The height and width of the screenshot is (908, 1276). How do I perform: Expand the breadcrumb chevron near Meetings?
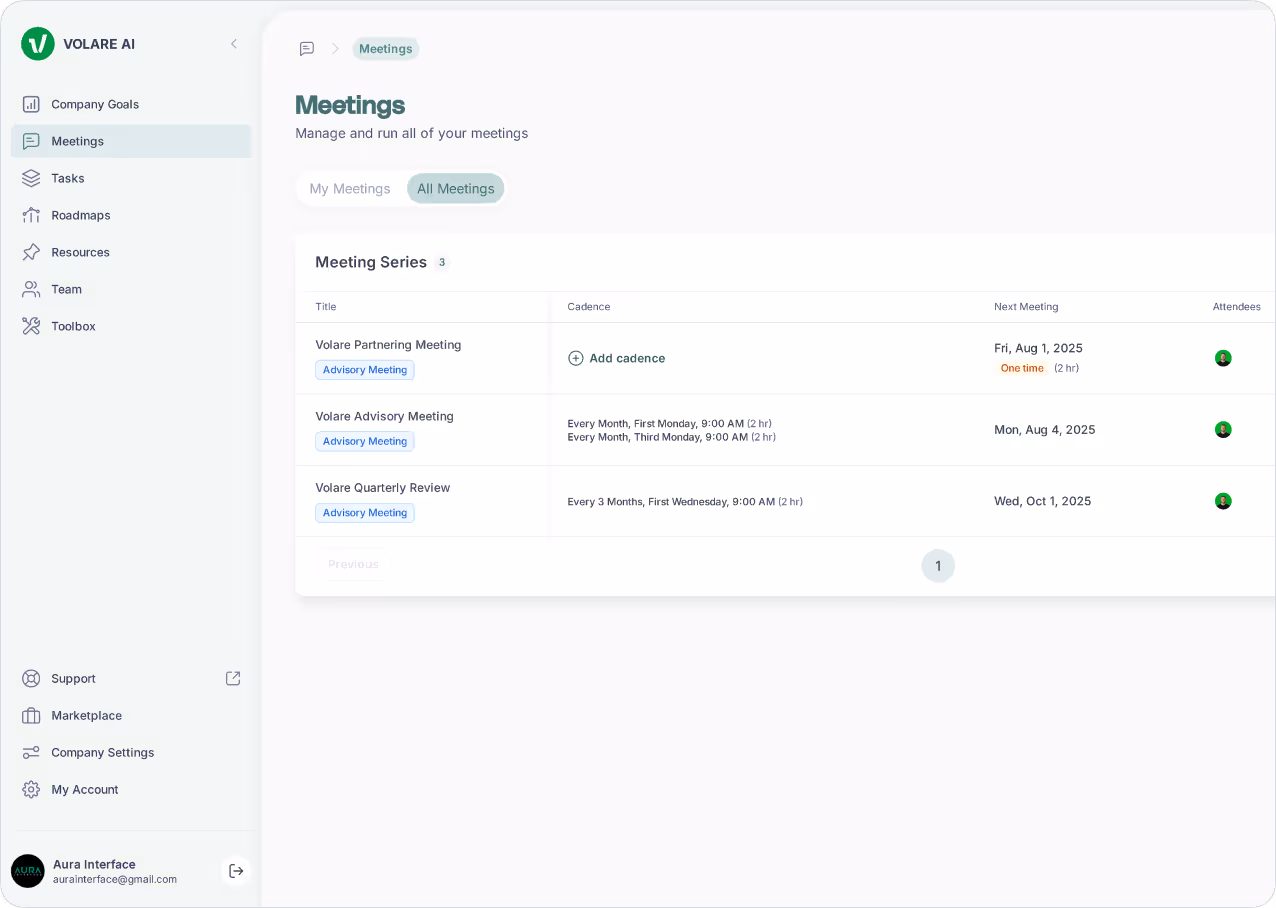click(336, 48)
